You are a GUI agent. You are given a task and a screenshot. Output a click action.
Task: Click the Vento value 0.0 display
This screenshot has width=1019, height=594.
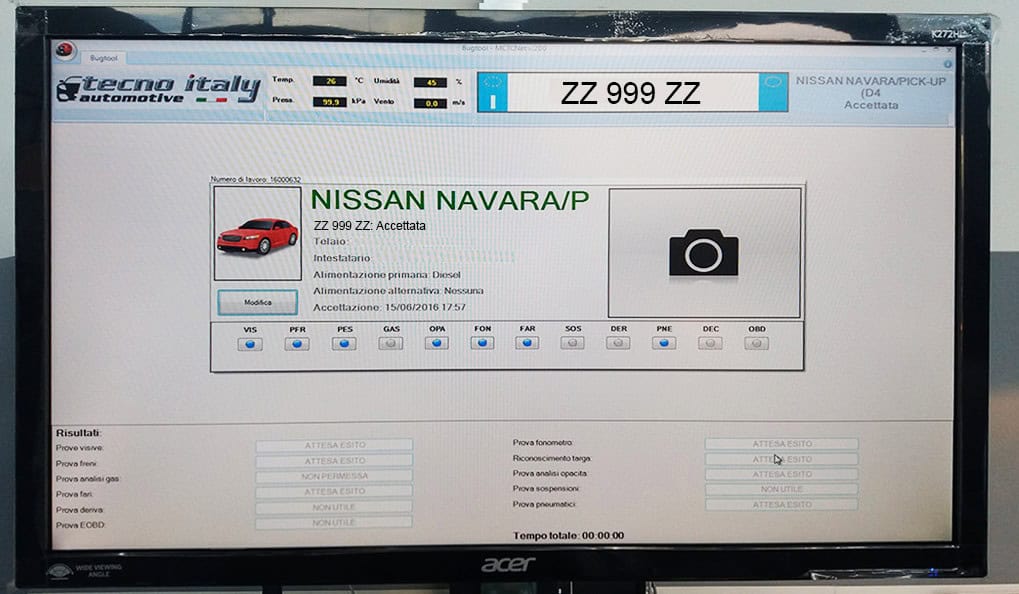coord(430,103)
